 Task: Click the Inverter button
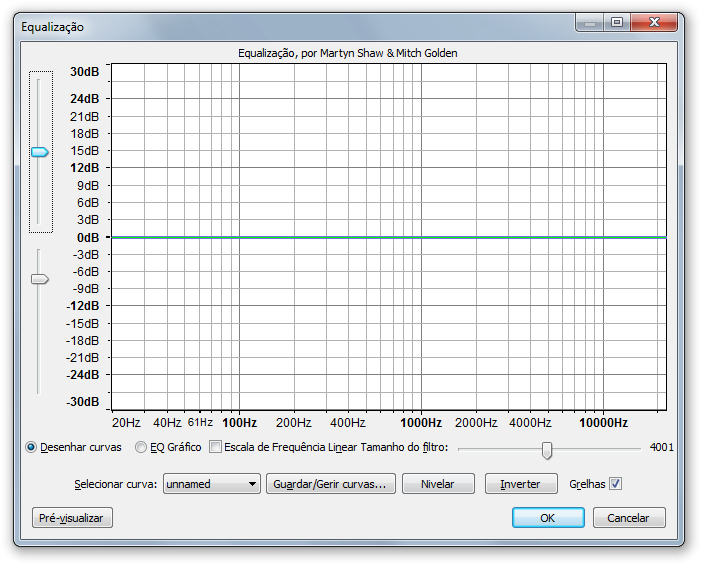click(521, 484)
